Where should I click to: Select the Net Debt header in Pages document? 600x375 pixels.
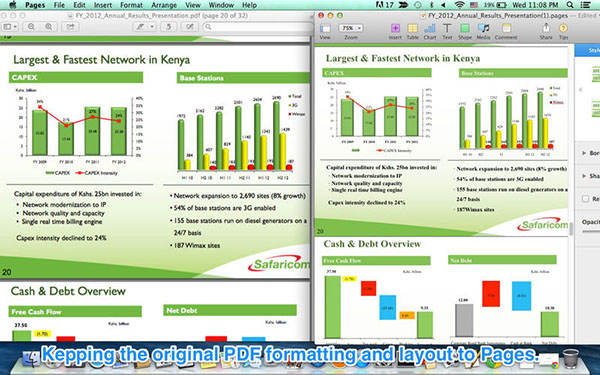click(502, 260)
